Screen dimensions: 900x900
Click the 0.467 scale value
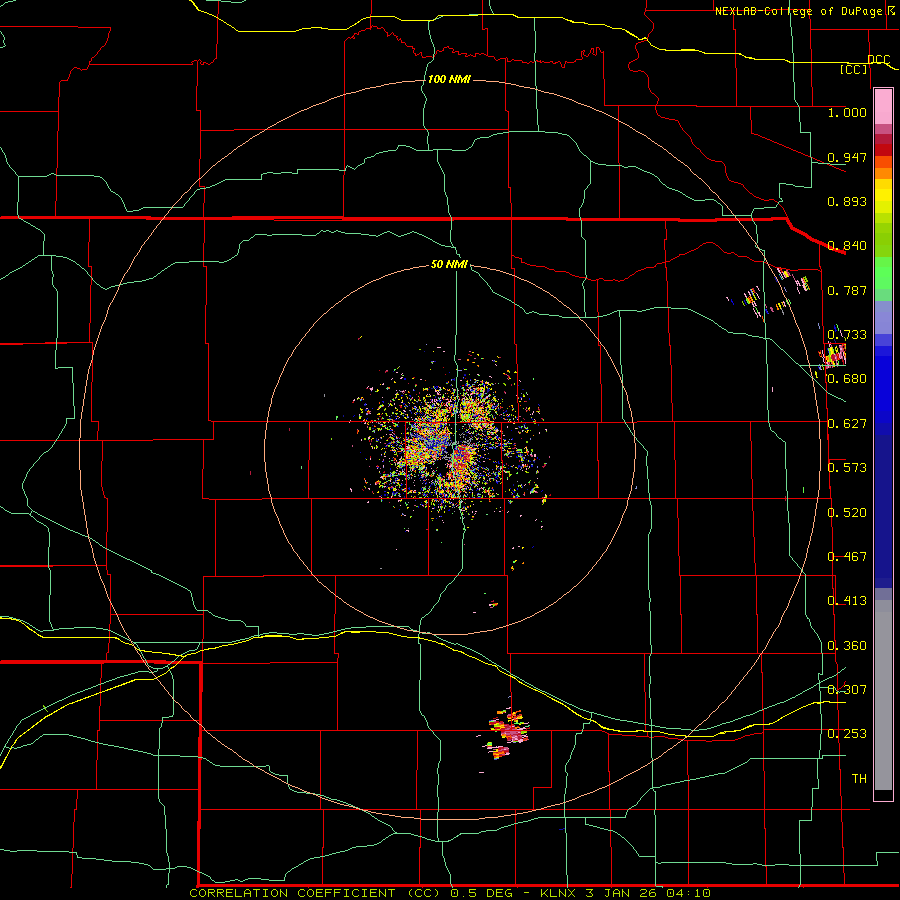coord(847,557)
